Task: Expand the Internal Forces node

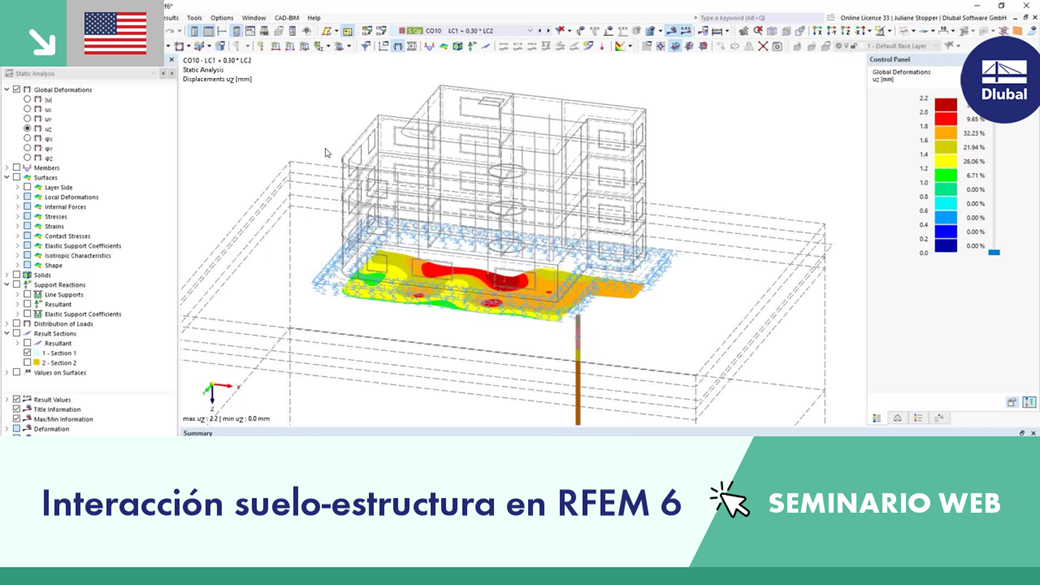Action: point(18,206)
